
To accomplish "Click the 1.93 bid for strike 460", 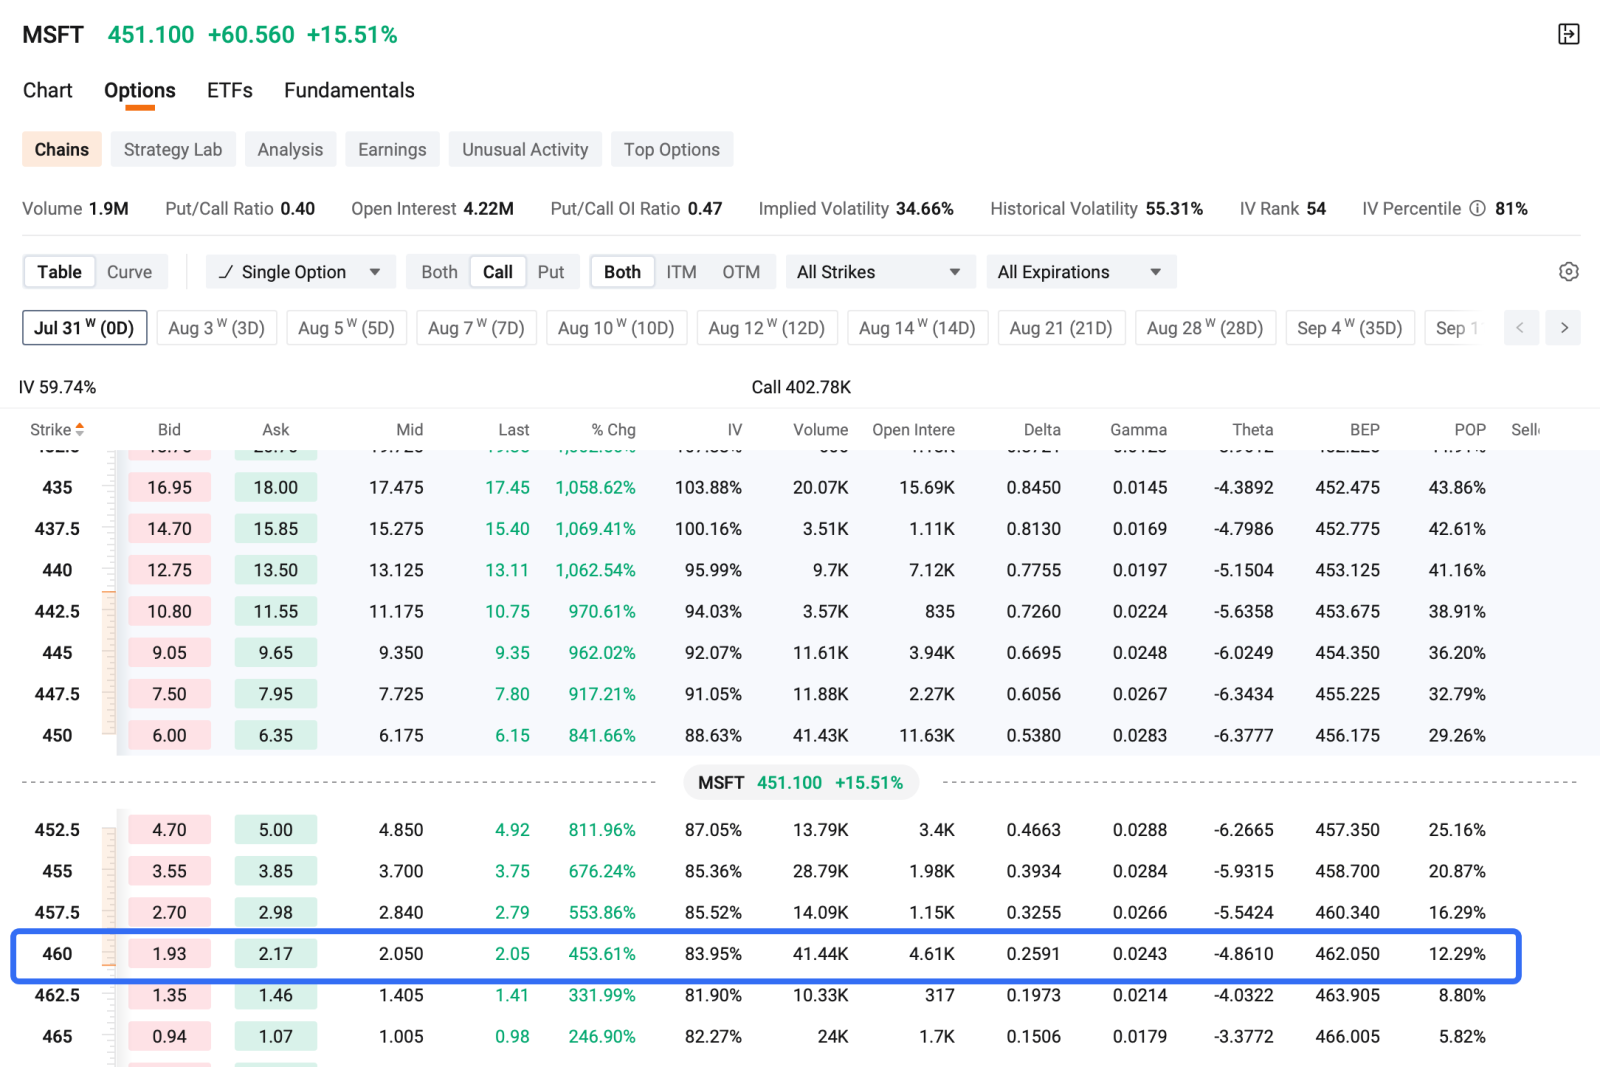I will (169, 954).
